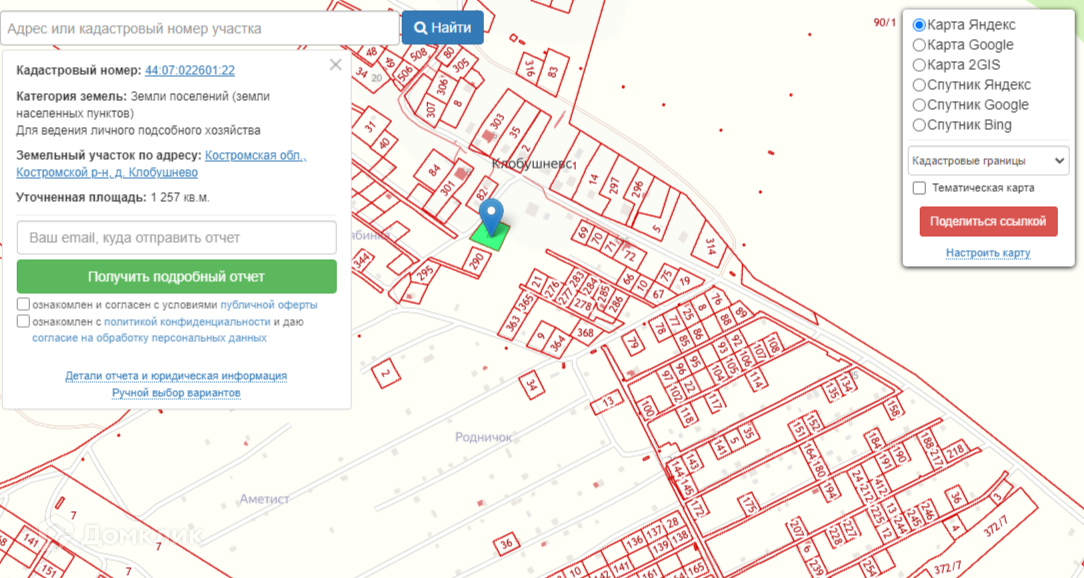This screenshot has height=578, width=1084.
Task: Click parcel labeled 218 on map
Action: (955, 451)
